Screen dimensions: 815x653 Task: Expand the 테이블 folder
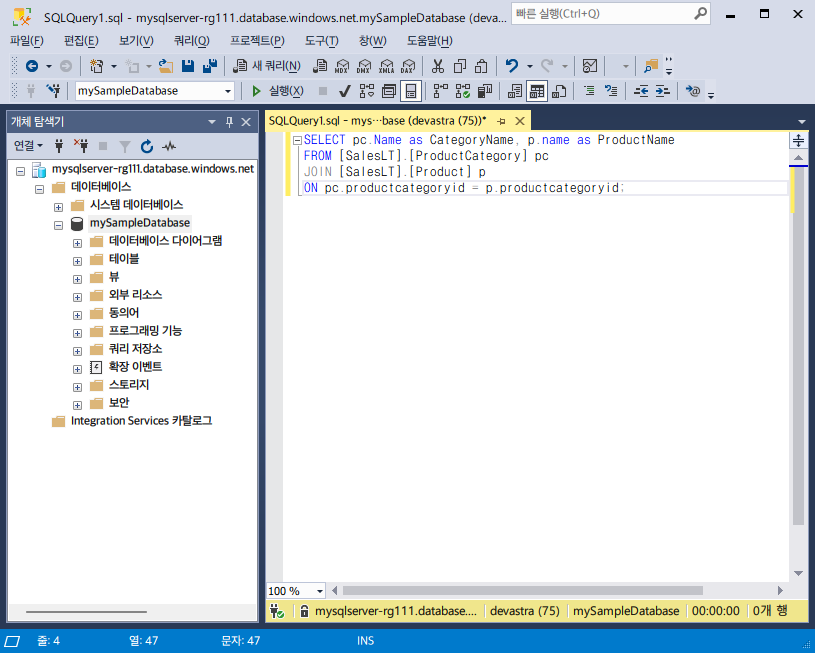[x=77, y=261]
